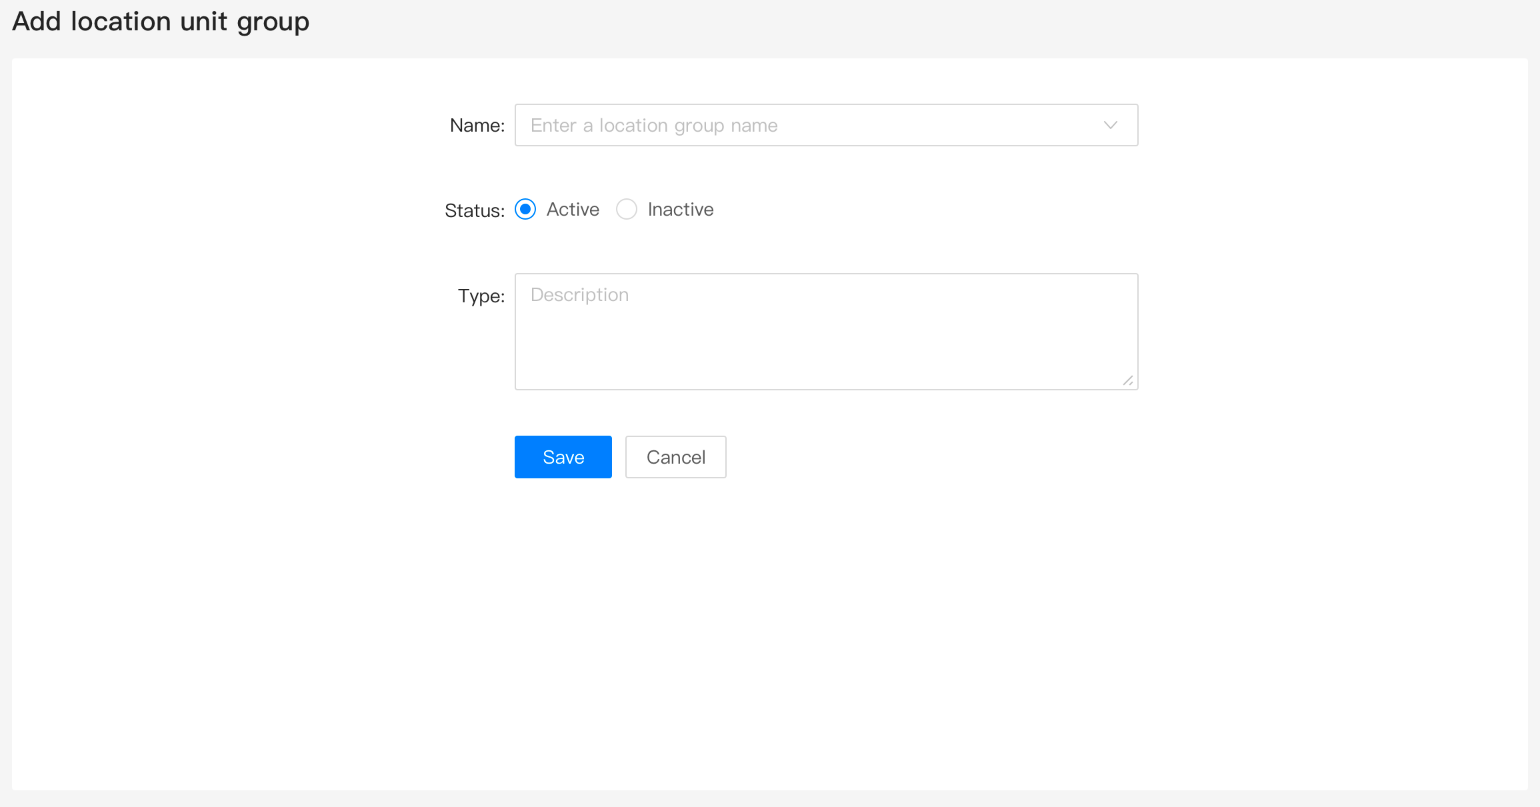Image resolution: width=1540 pixels, height=807 pixels.
Task: Click the Status field label
Action: (x=473, y=210)
